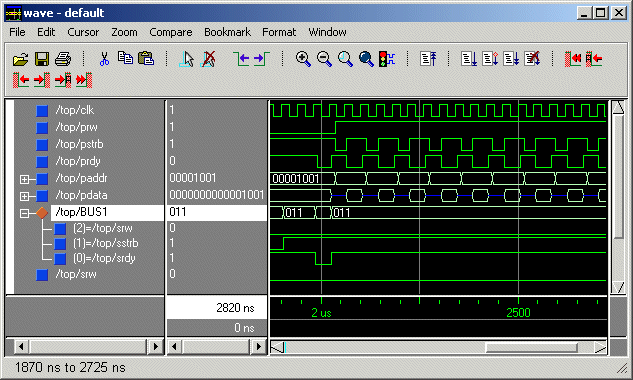Click the Delete Cursor icon with red X
This screenshot has width=633, height=380.
tap(208, 59)
